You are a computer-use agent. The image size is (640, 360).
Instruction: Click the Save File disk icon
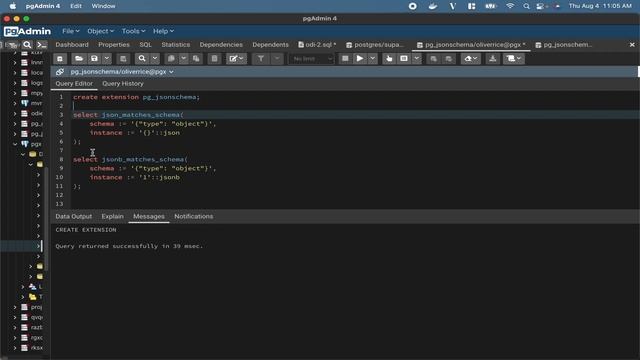pyautogui.click(x=94, y=59)
